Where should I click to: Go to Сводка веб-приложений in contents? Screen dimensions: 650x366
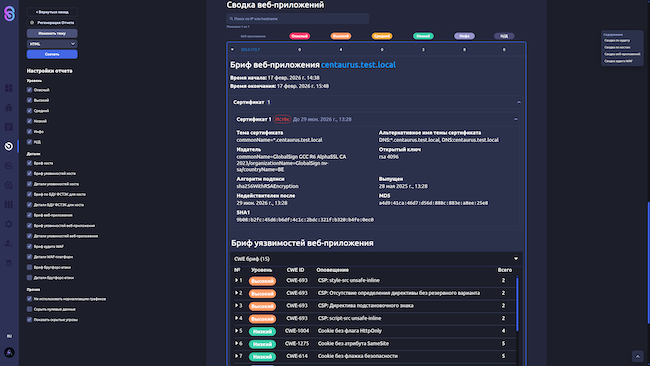coord(622,54)
